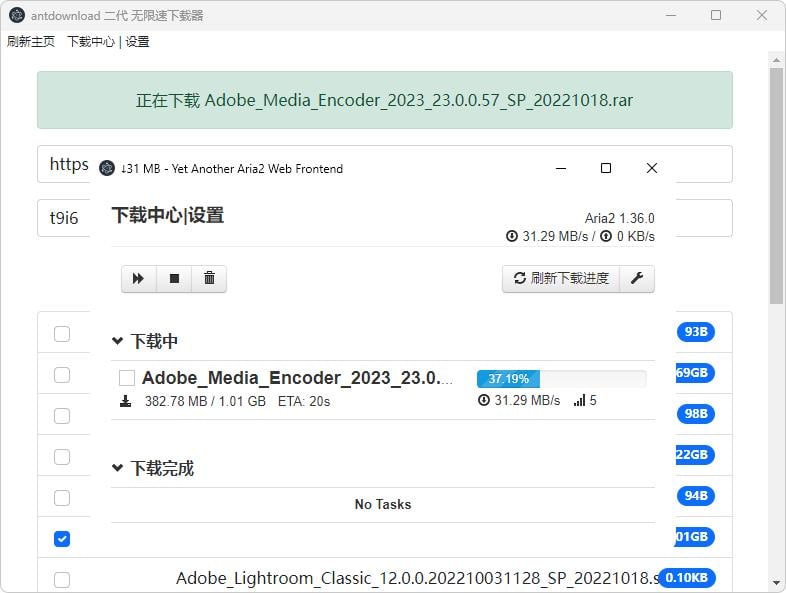
Task: Minimize the Aria2 Web Frontend window
Action: (561, 168)
